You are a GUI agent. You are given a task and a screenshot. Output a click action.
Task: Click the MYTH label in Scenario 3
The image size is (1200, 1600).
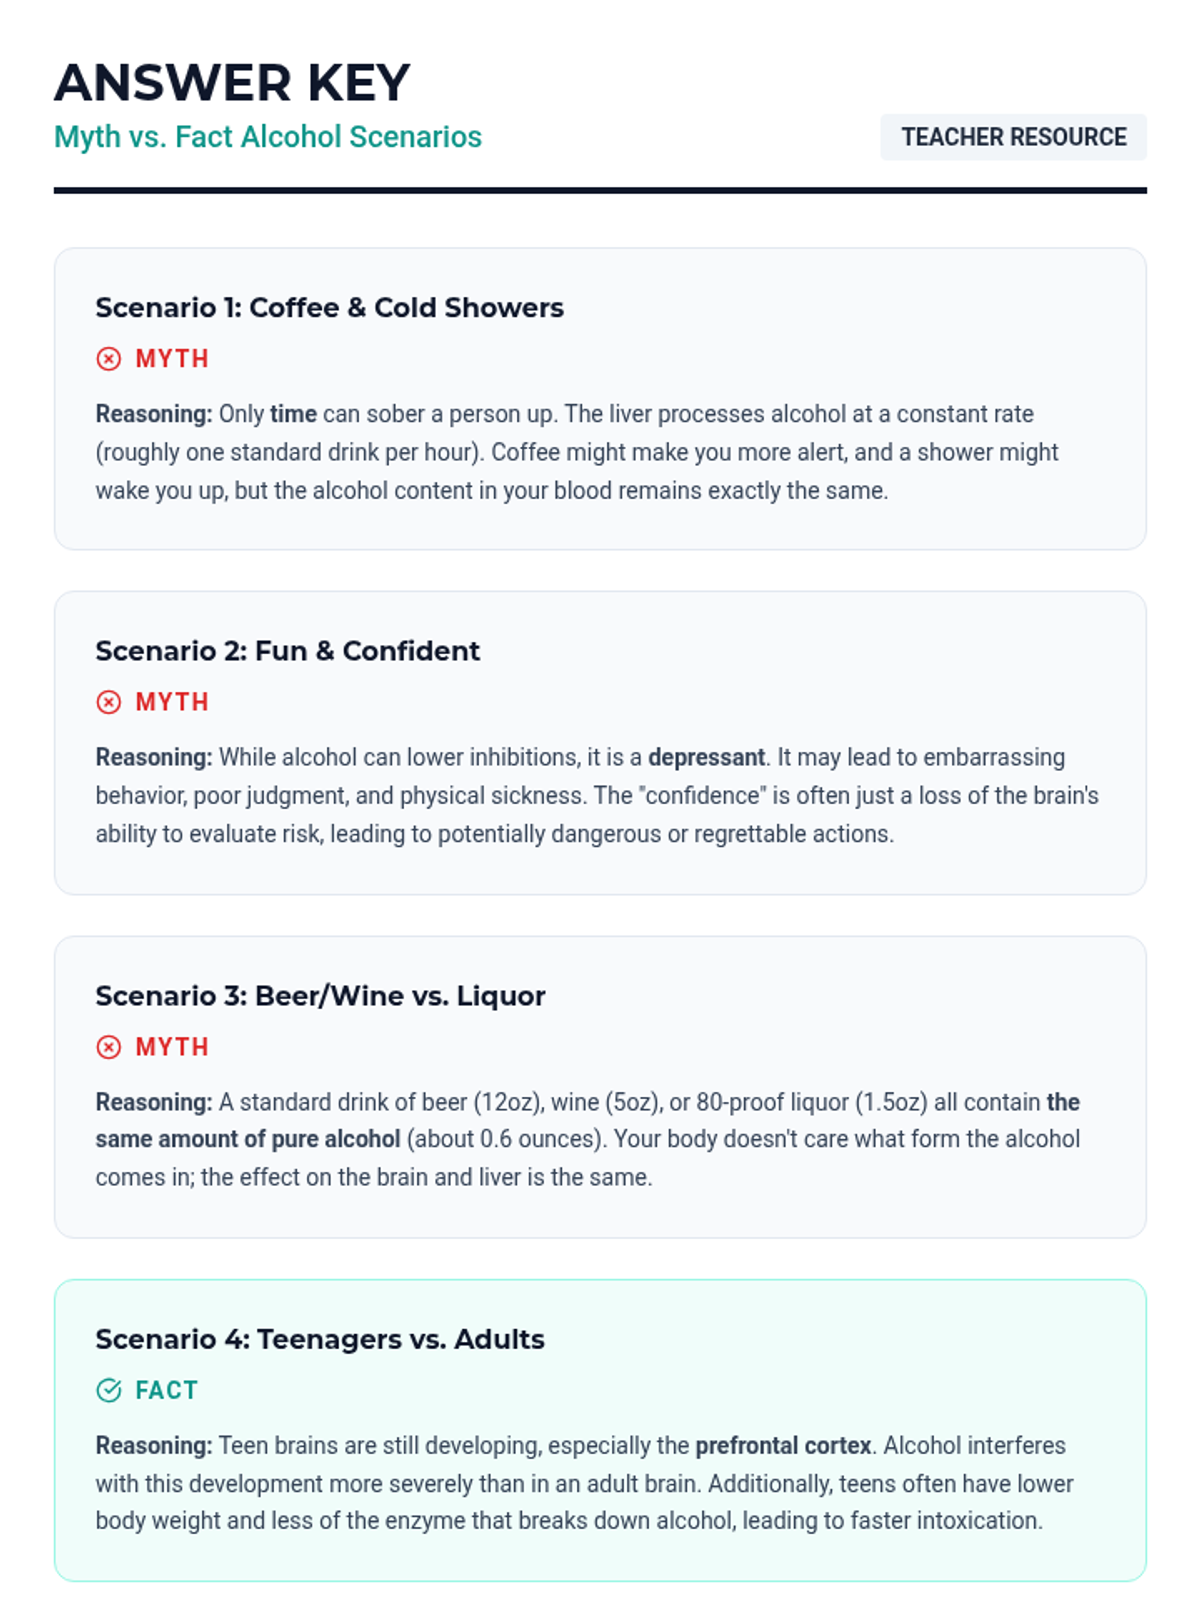click(172, 1047)
